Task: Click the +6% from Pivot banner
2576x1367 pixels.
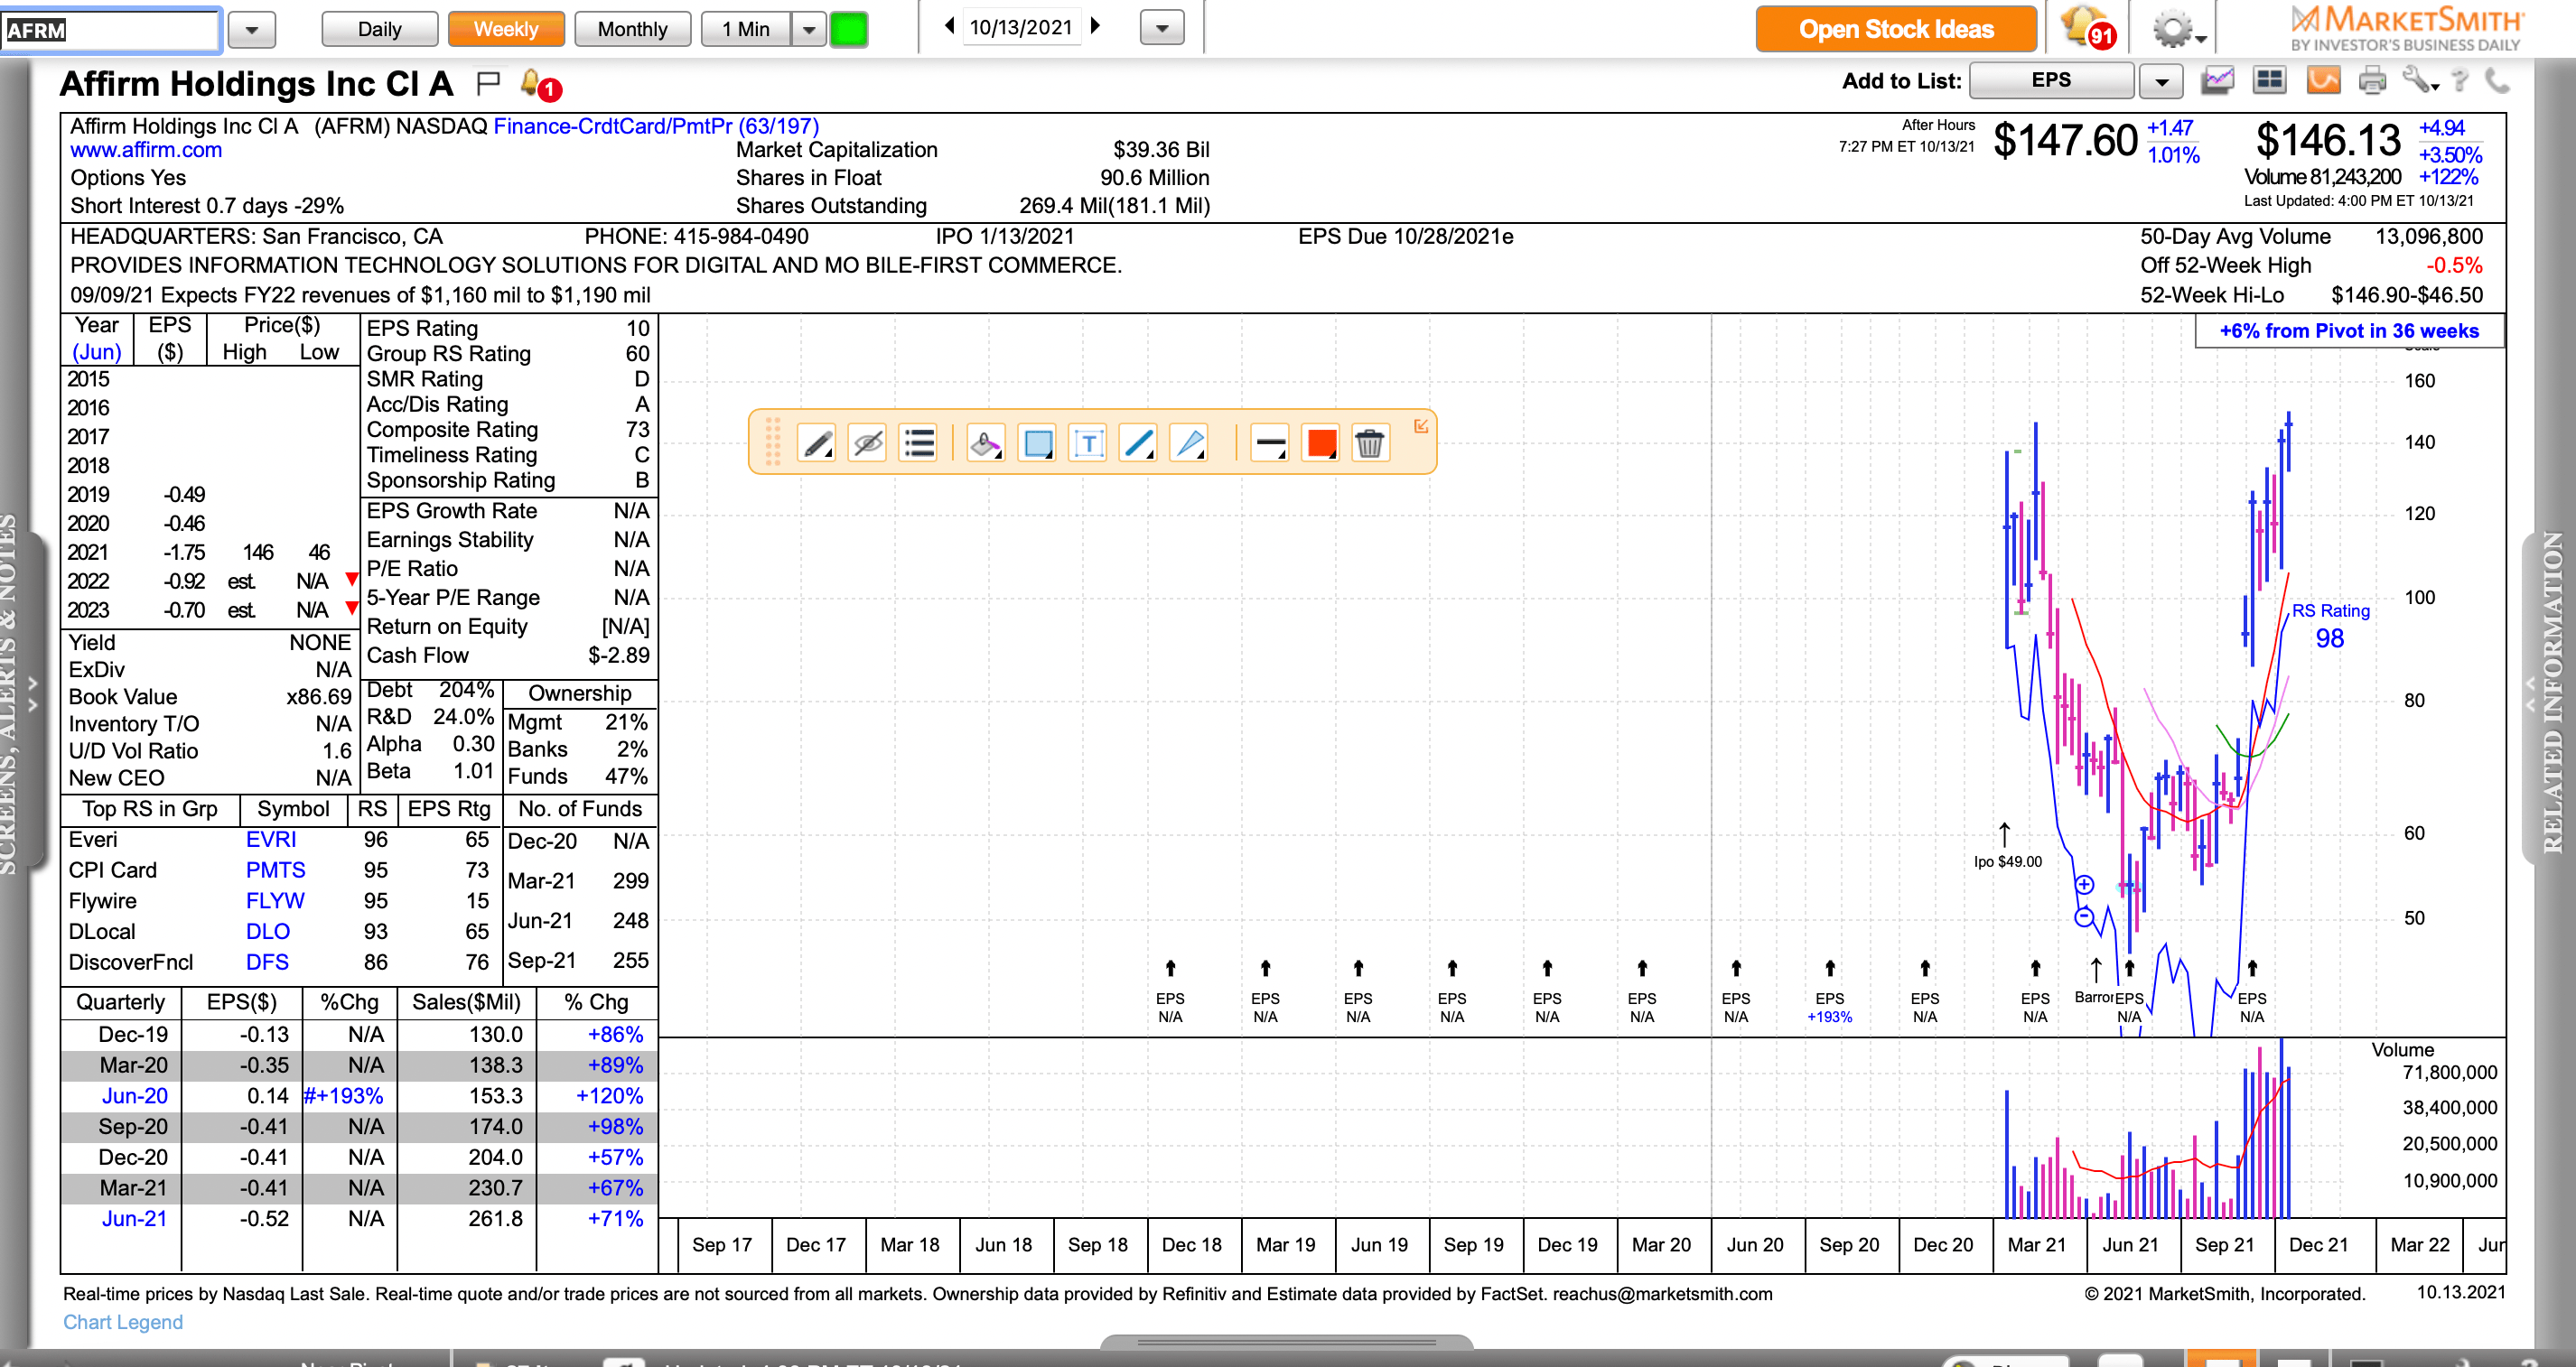Action: 2349,331
